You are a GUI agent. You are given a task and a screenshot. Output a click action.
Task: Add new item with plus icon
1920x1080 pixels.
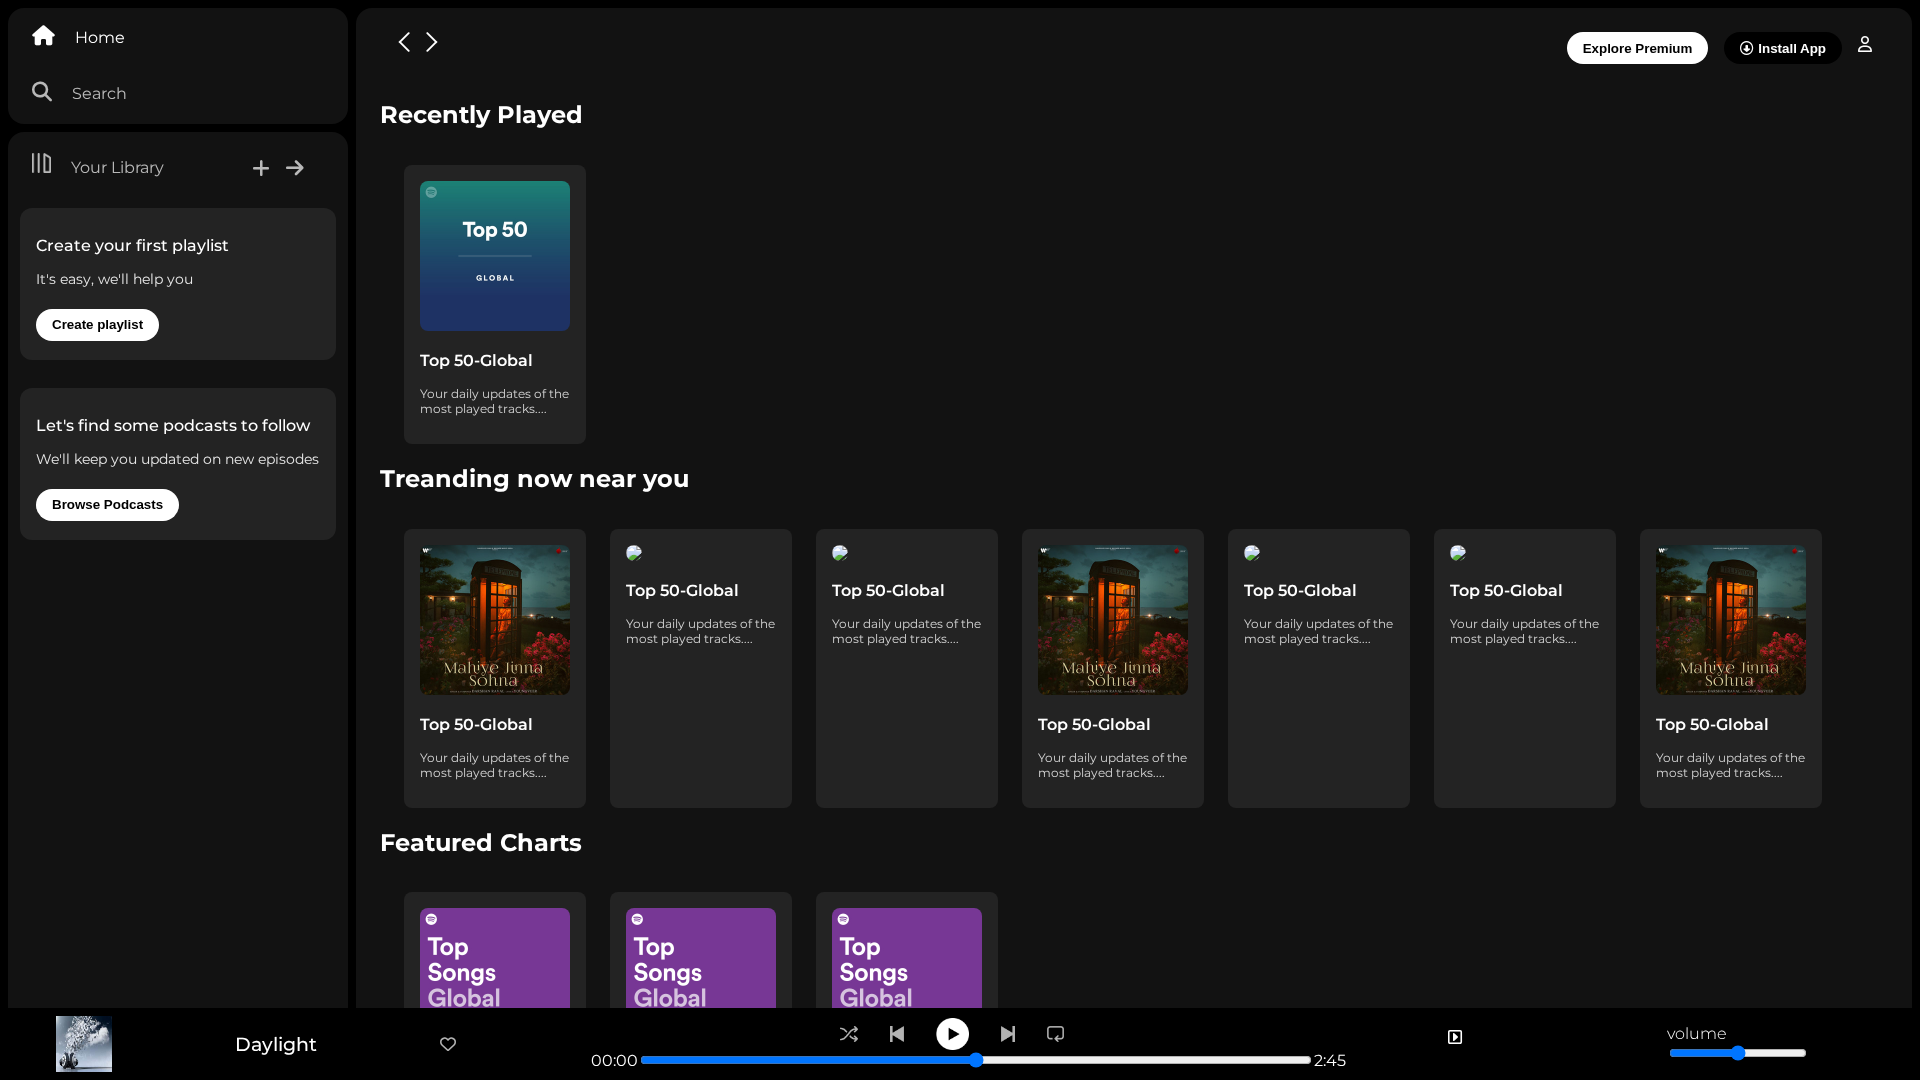click(x=261, y=168)
